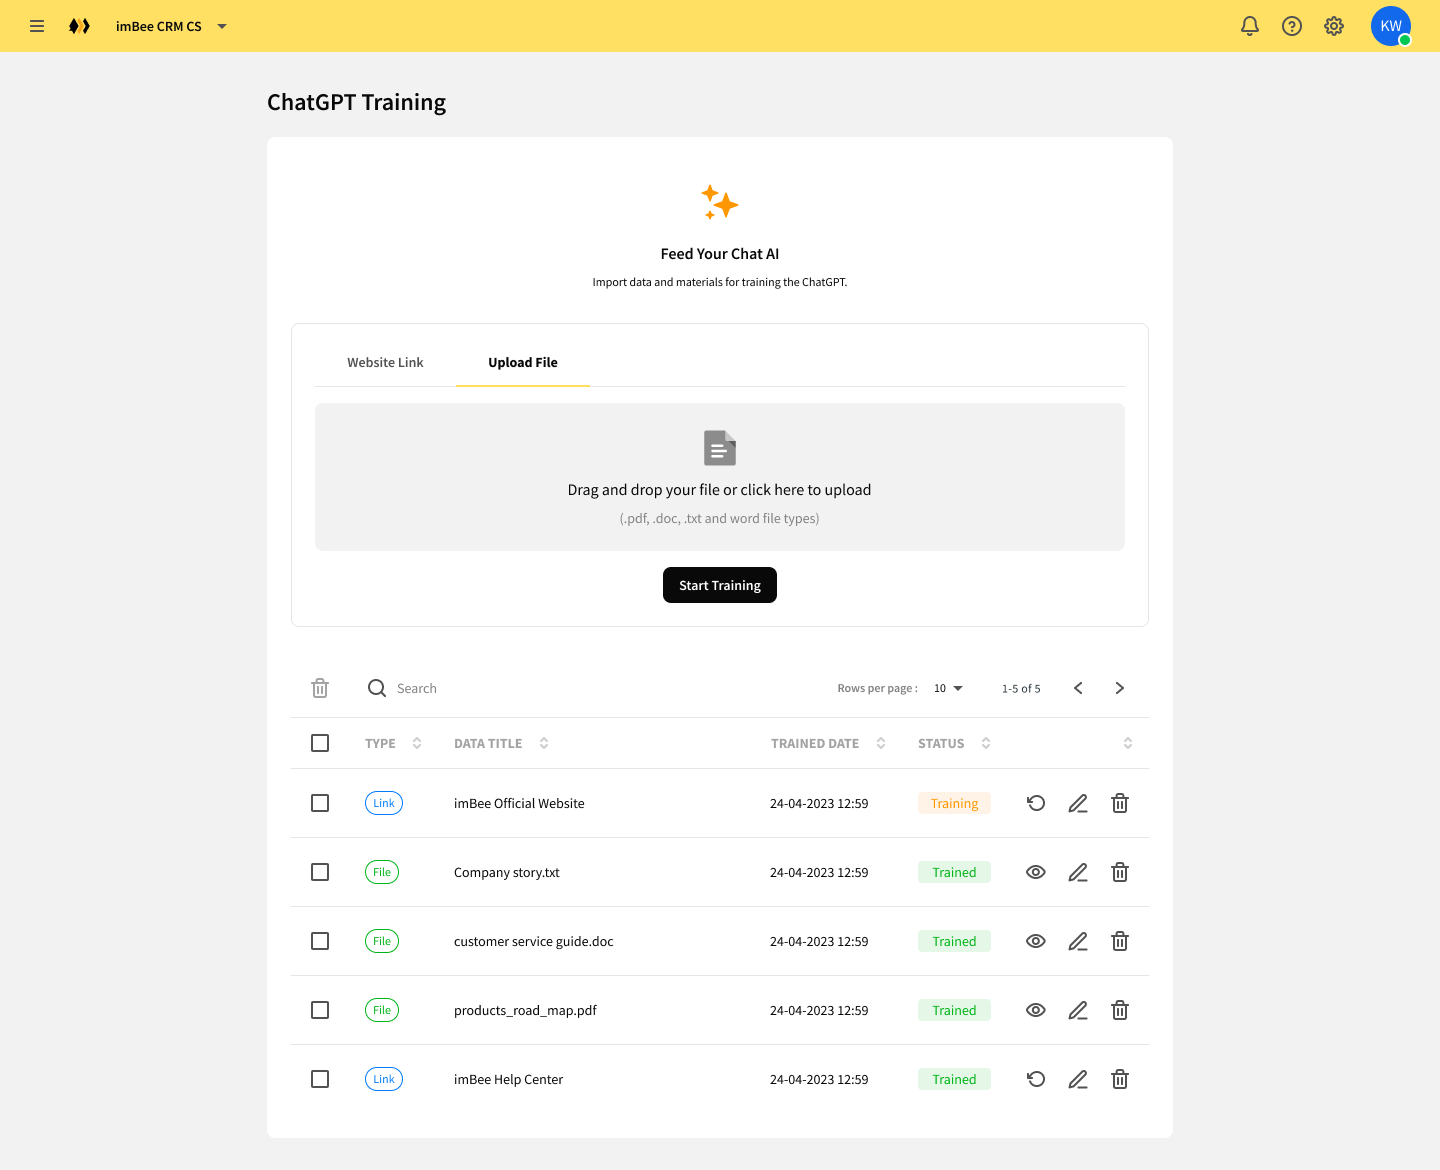This screenshot has height=1170, width=1440.
Task: Edit imBee Help Center entry
Action: [x=1078, y=1079]
